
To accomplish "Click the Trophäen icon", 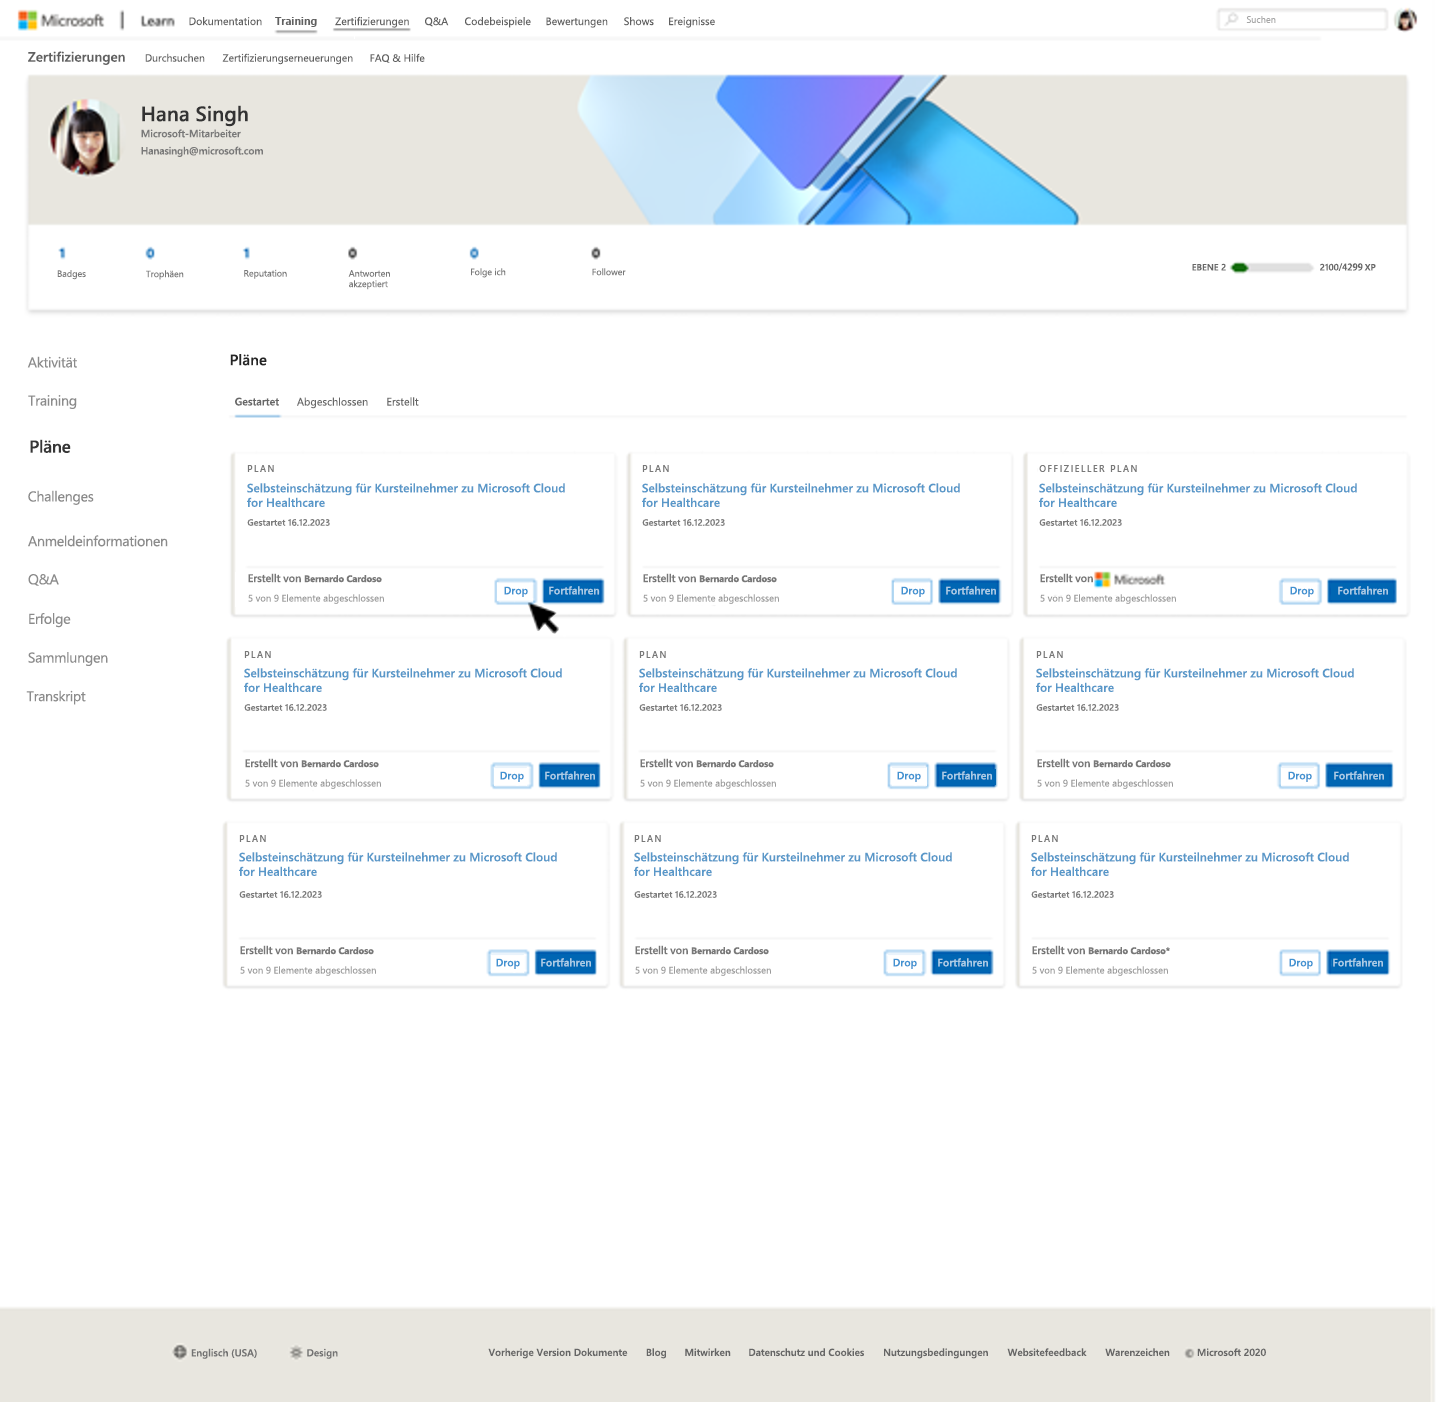I will 150,253.
